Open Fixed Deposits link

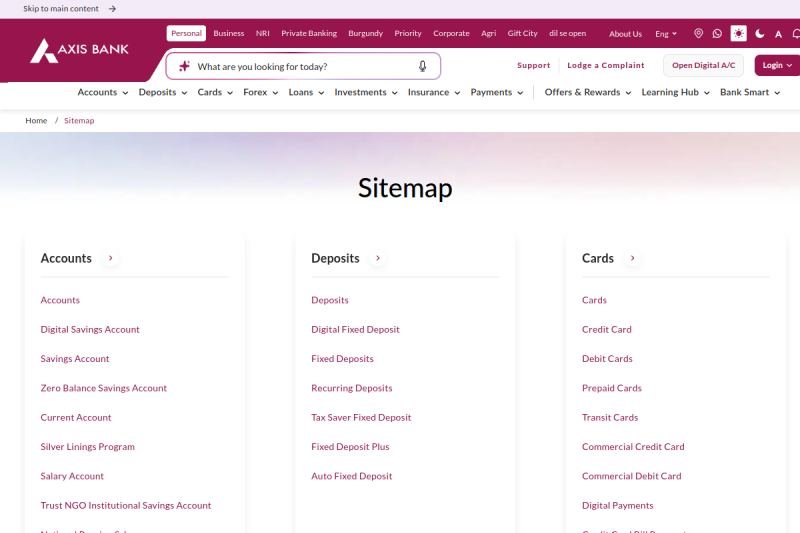pyautogui.click(x=342, y=359)
